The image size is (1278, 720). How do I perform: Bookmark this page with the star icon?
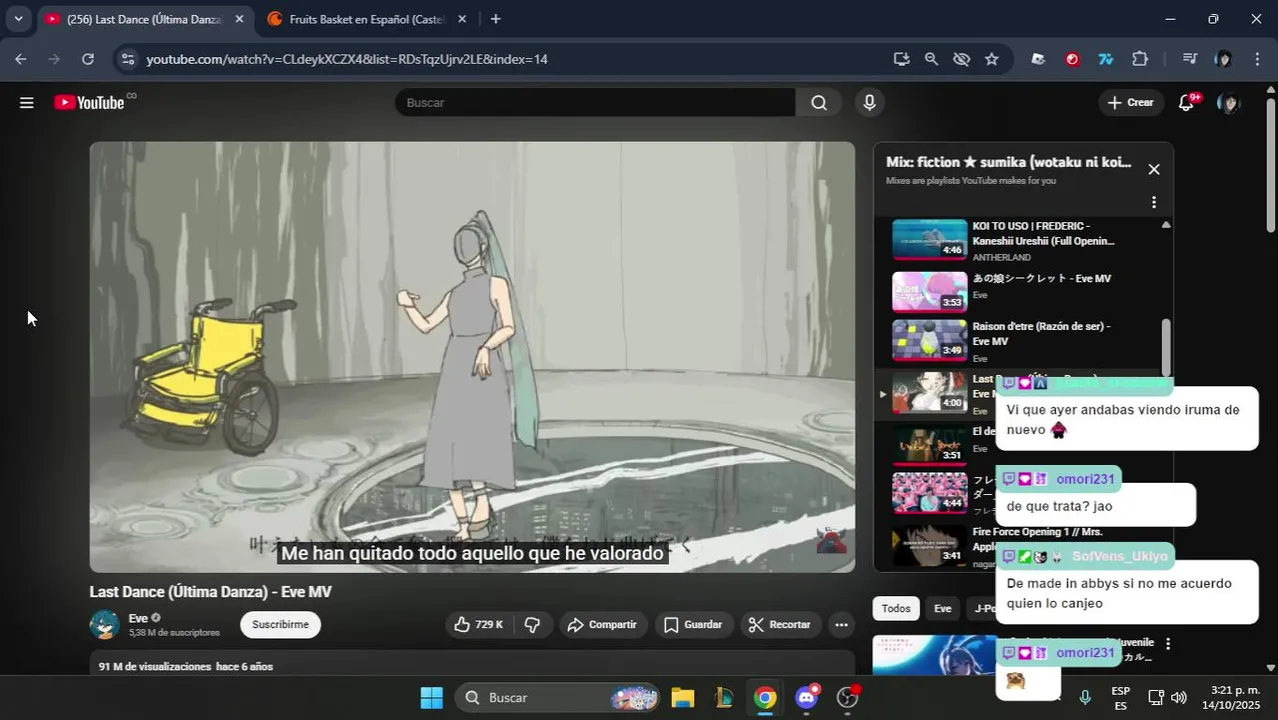[x=991, y=59]
